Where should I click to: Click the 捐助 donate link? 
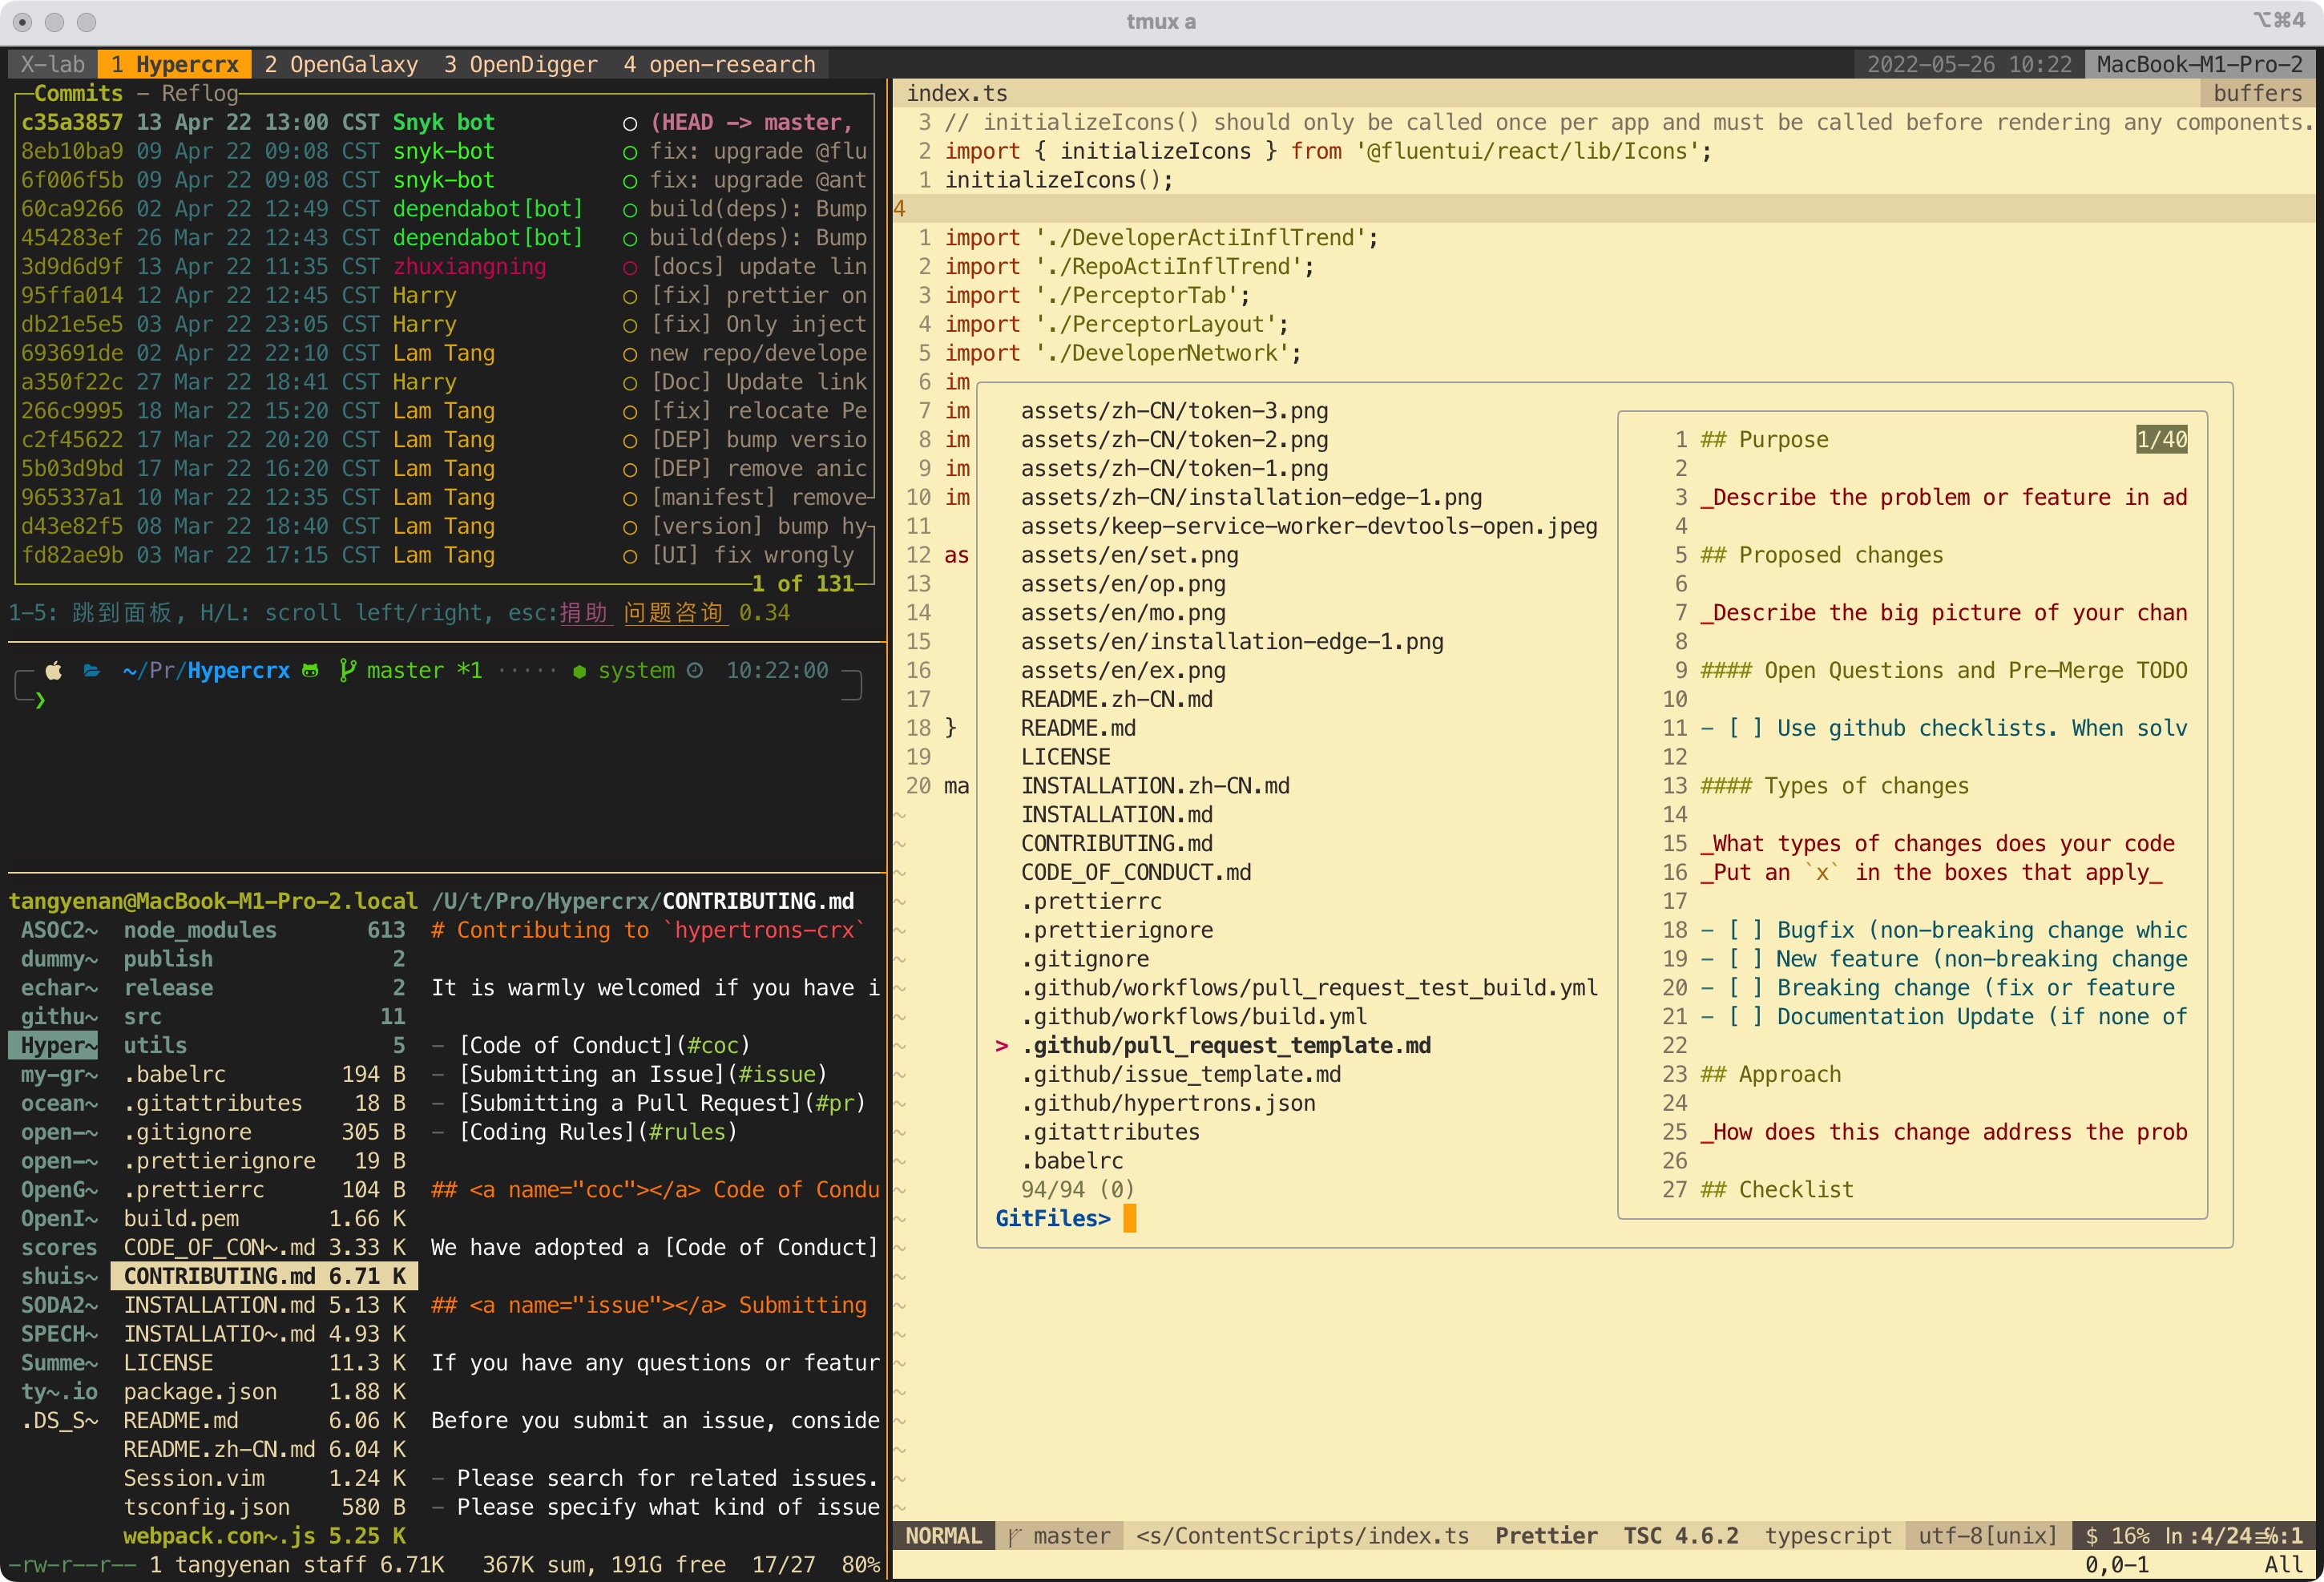tap(583, 613)
